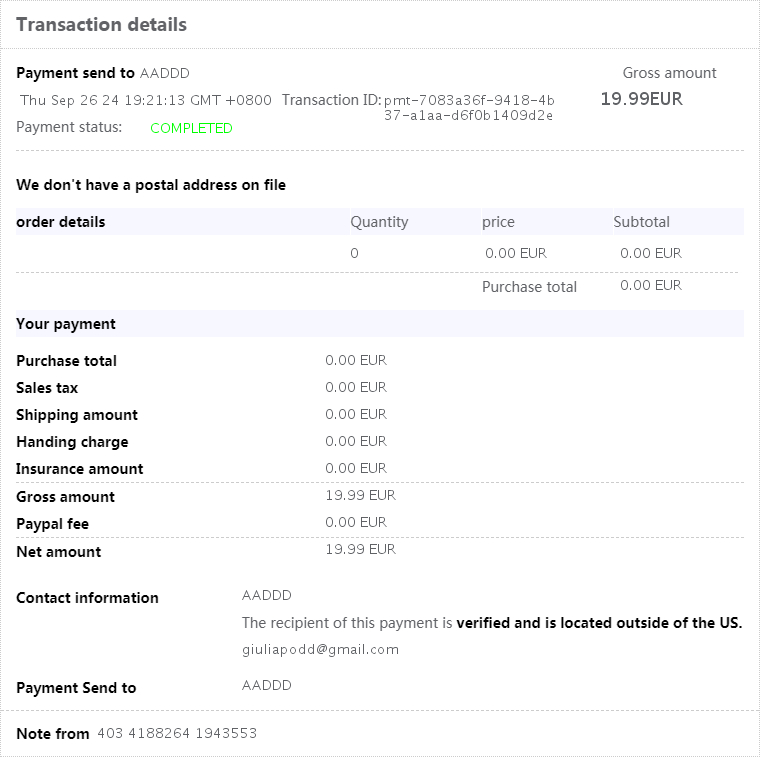Select the Thu Sep 26 timestamp
The width and height of the screenshot is (760, 757).
tap(146, 100)
